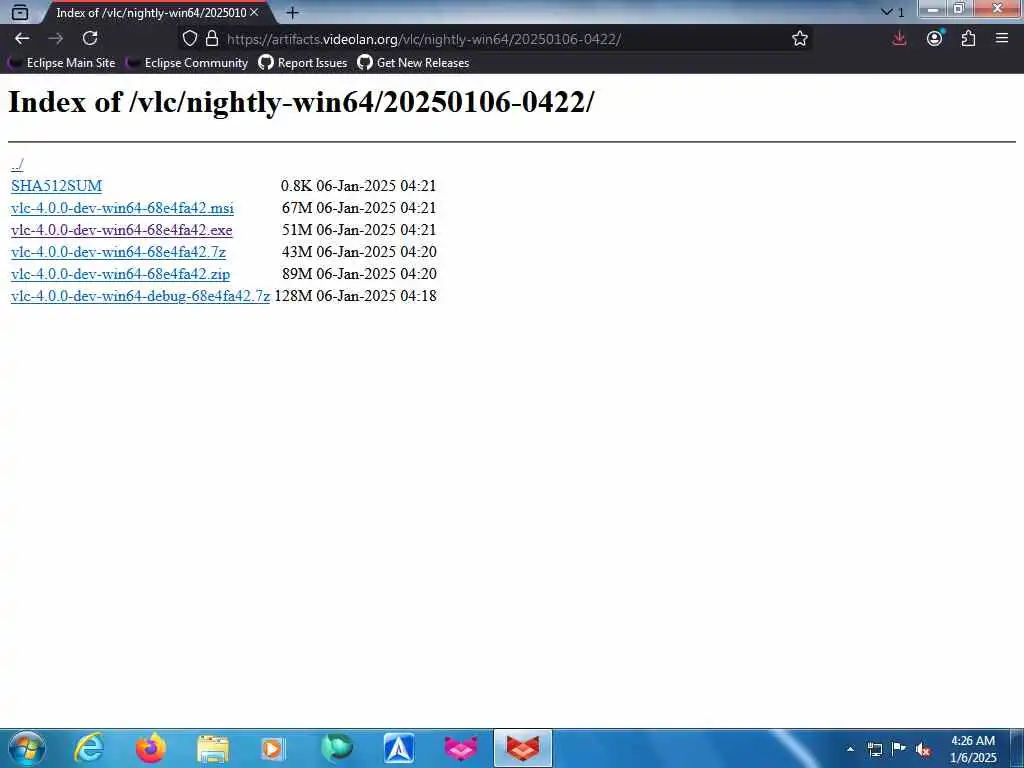Open a new tab
The image size is (1024, 768).
coord(293,12)
